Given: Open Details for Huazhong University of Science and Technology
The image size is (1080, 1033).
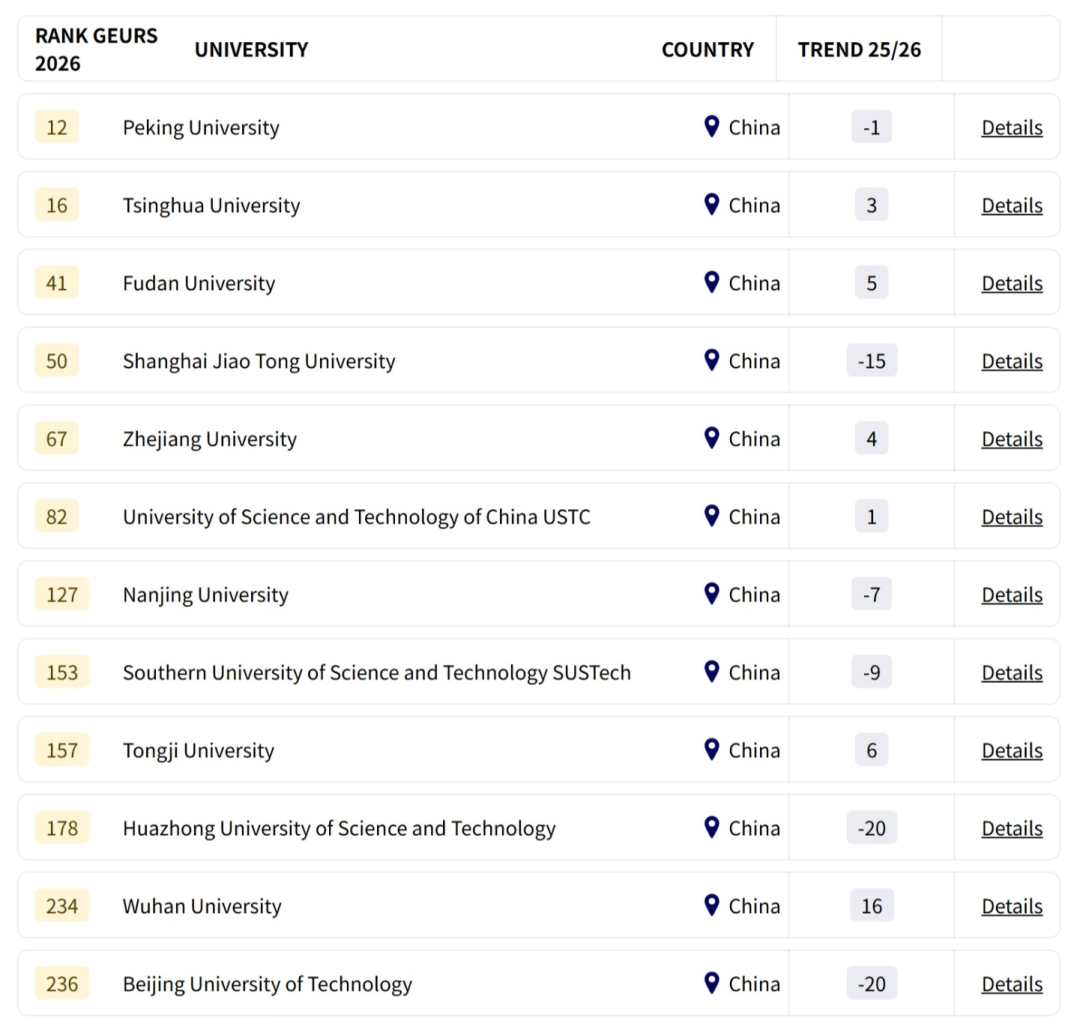Looking at the screenshot, I should pyautogui.click(x=1011, y=828).
